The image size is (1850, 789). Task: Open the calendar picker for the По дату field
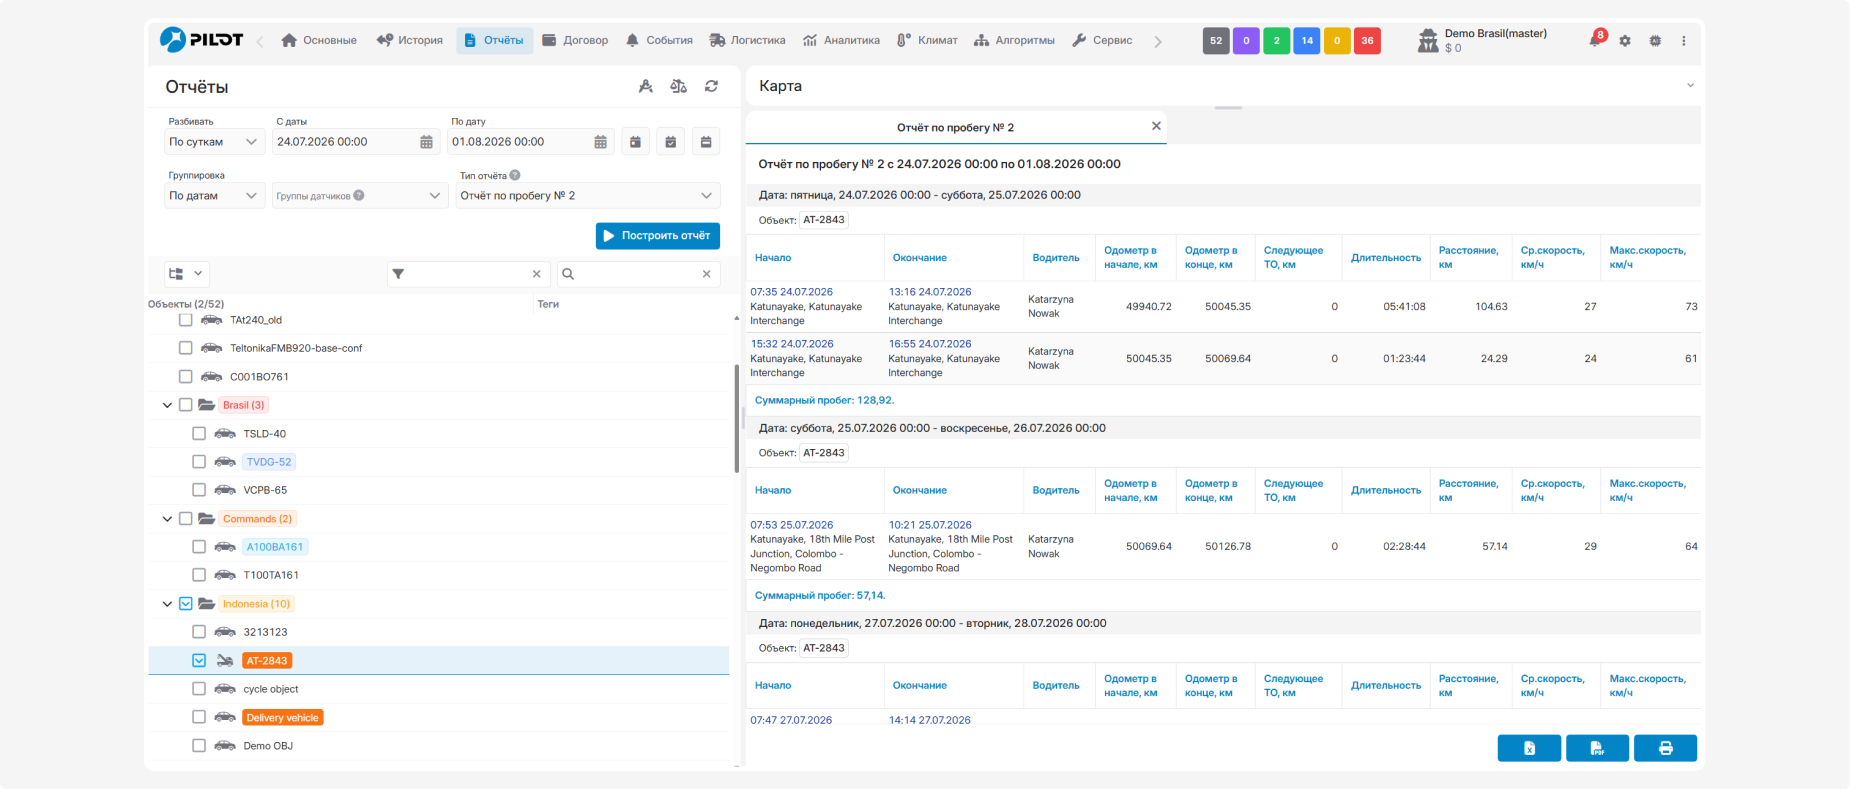click(601, 142)
